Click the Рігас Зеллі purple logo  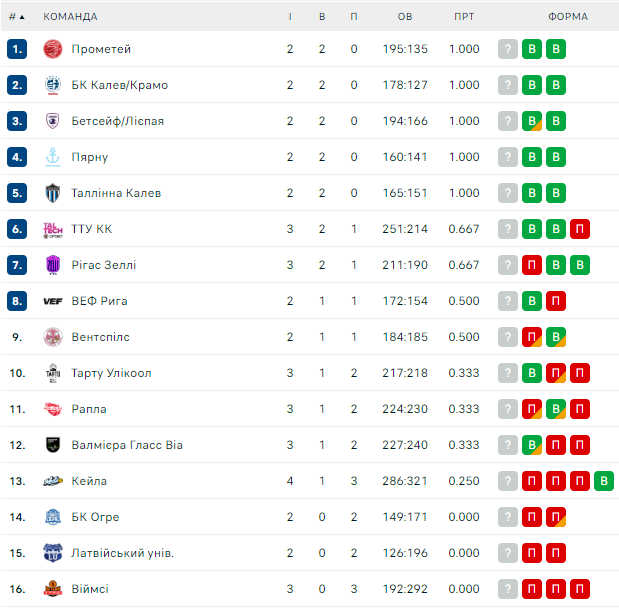coord(53,265)
